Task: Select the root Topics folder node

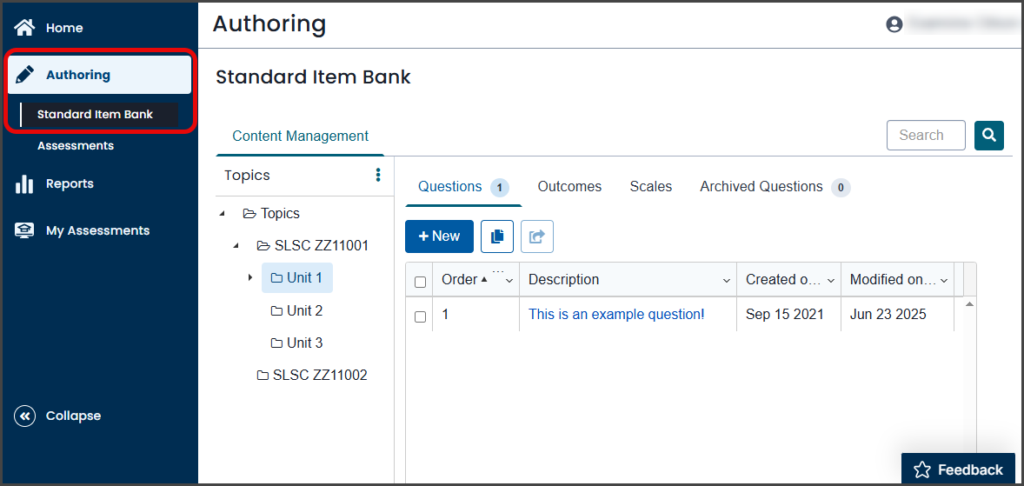Action: coord(271,214)
